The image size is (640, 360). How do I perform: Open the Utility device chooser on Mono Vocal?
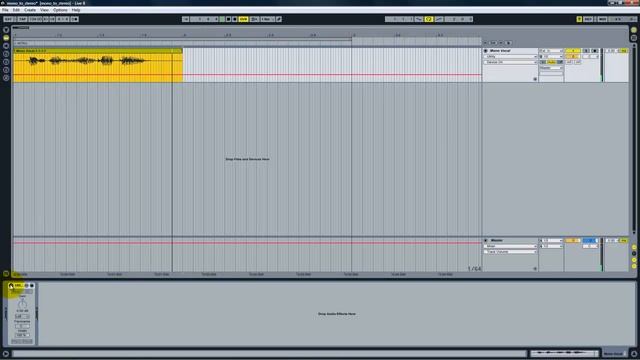coord(510,57)
